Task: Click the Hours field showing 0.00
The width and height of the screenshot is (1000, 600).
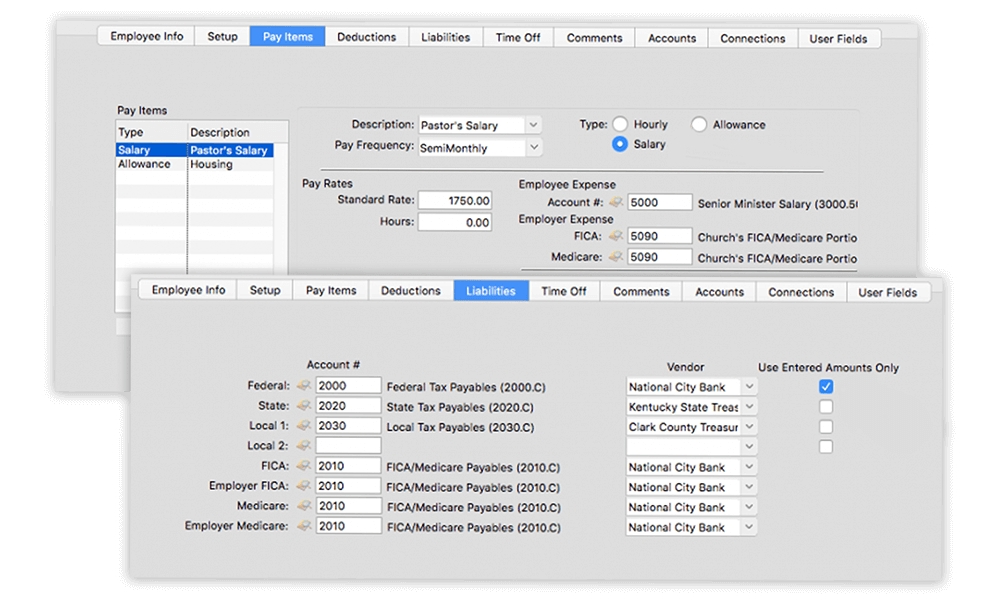Action: coord(455,222)
